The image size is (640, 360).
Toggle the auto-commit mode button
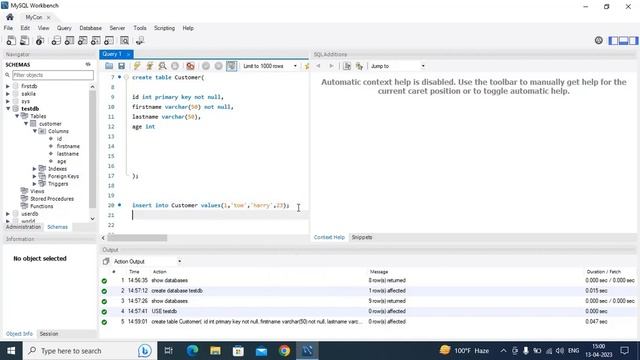[x=231, y=66]
